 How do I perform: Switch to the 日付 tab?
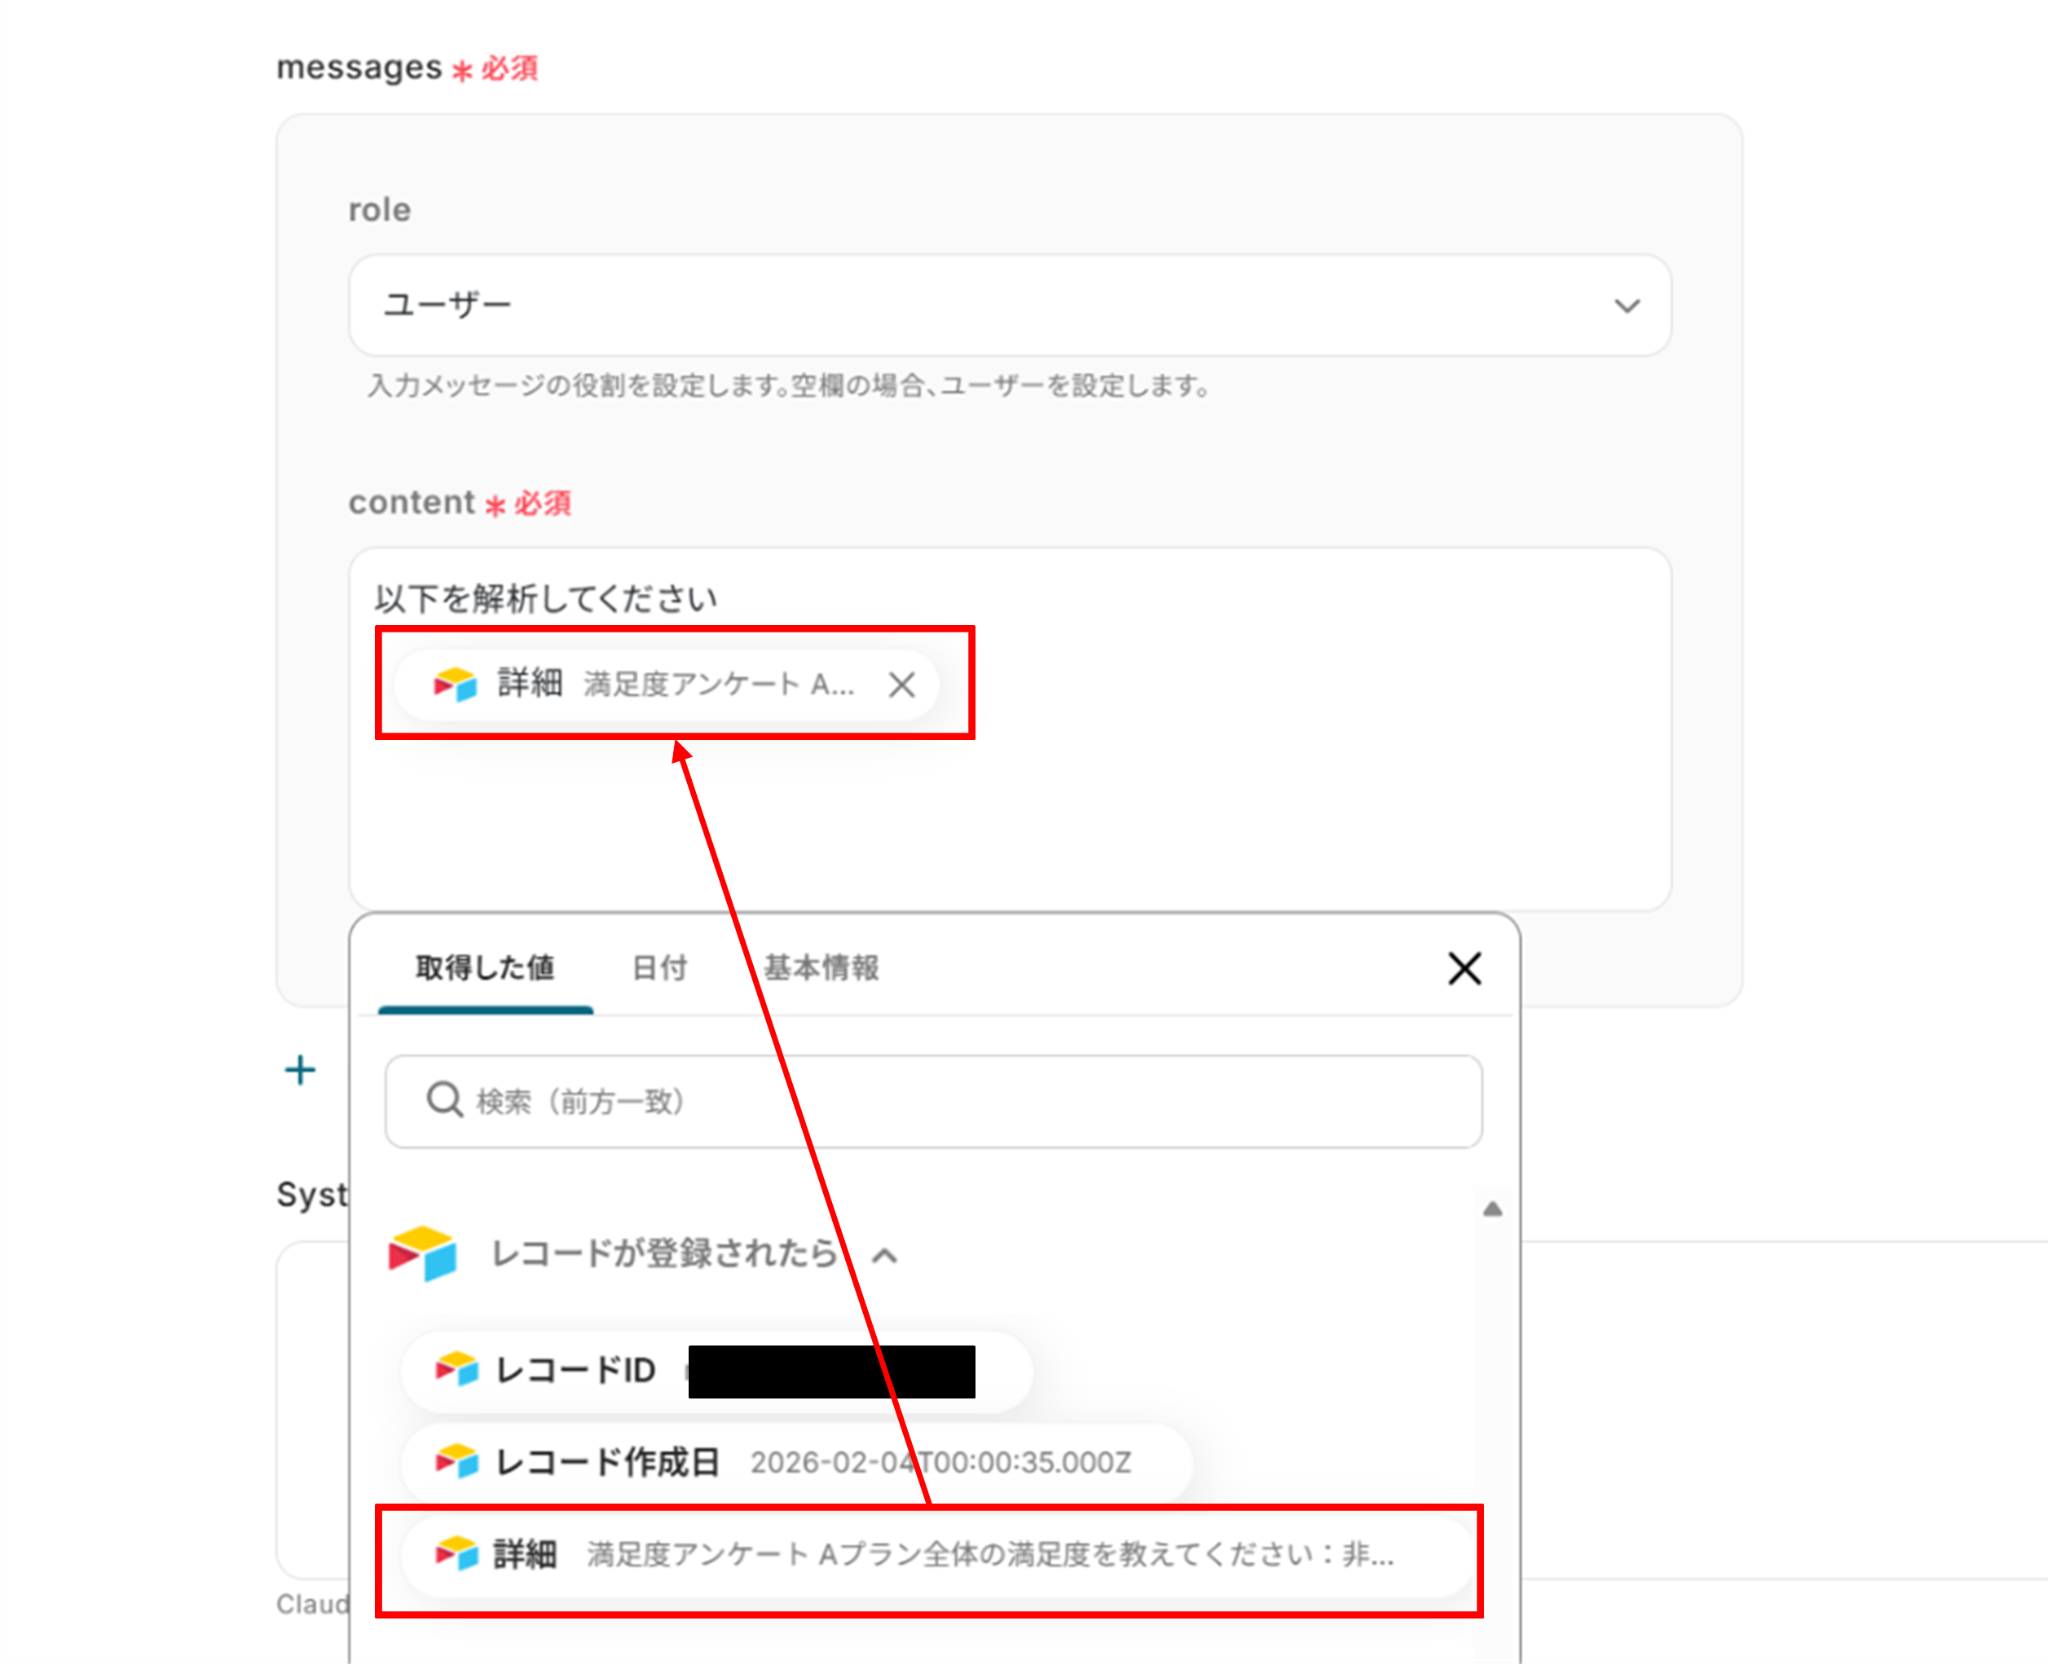(659, 968)
